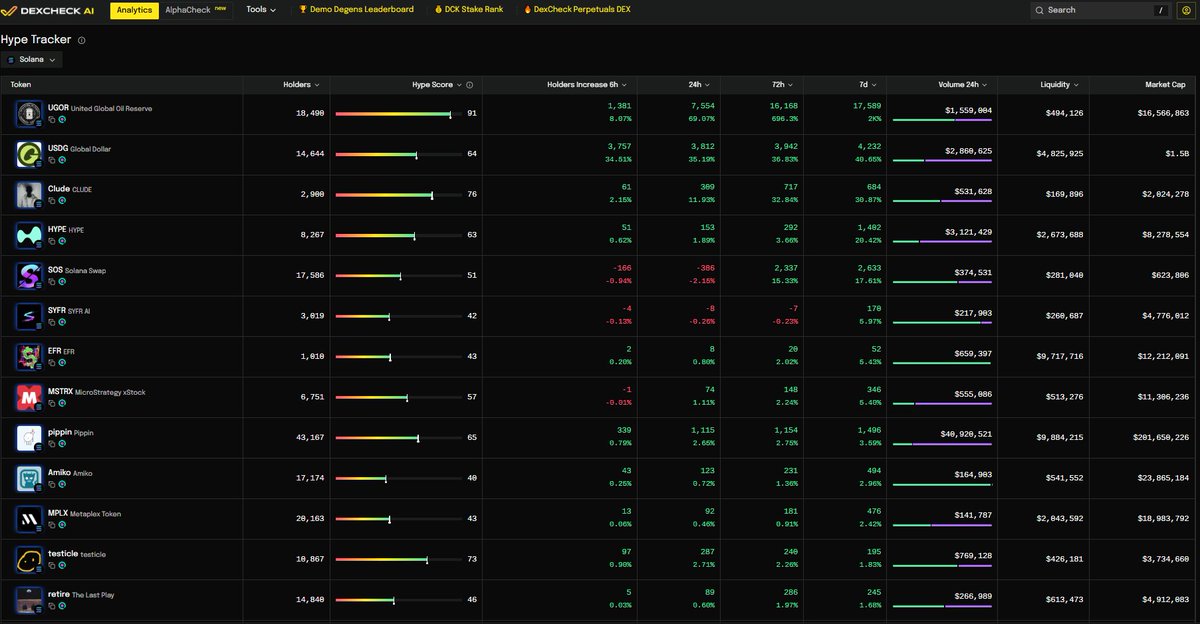The width and height of the screenshot is (1200, 624).
Task: Click the USDG token logo
Action: coord(28,154)
